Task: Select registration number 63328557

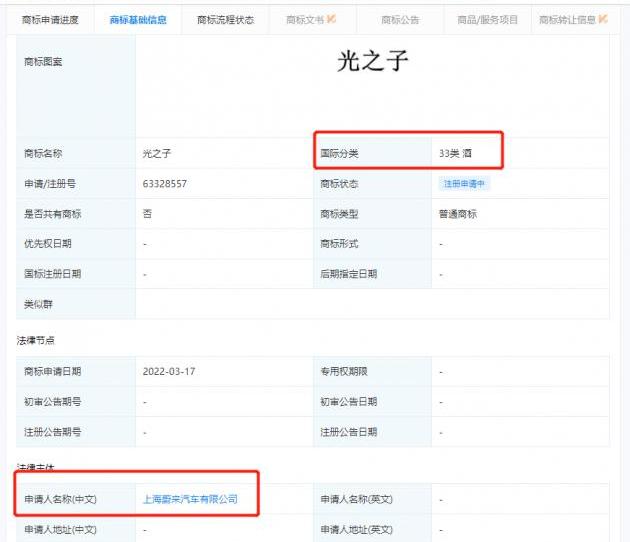Action: pos(165,184)
